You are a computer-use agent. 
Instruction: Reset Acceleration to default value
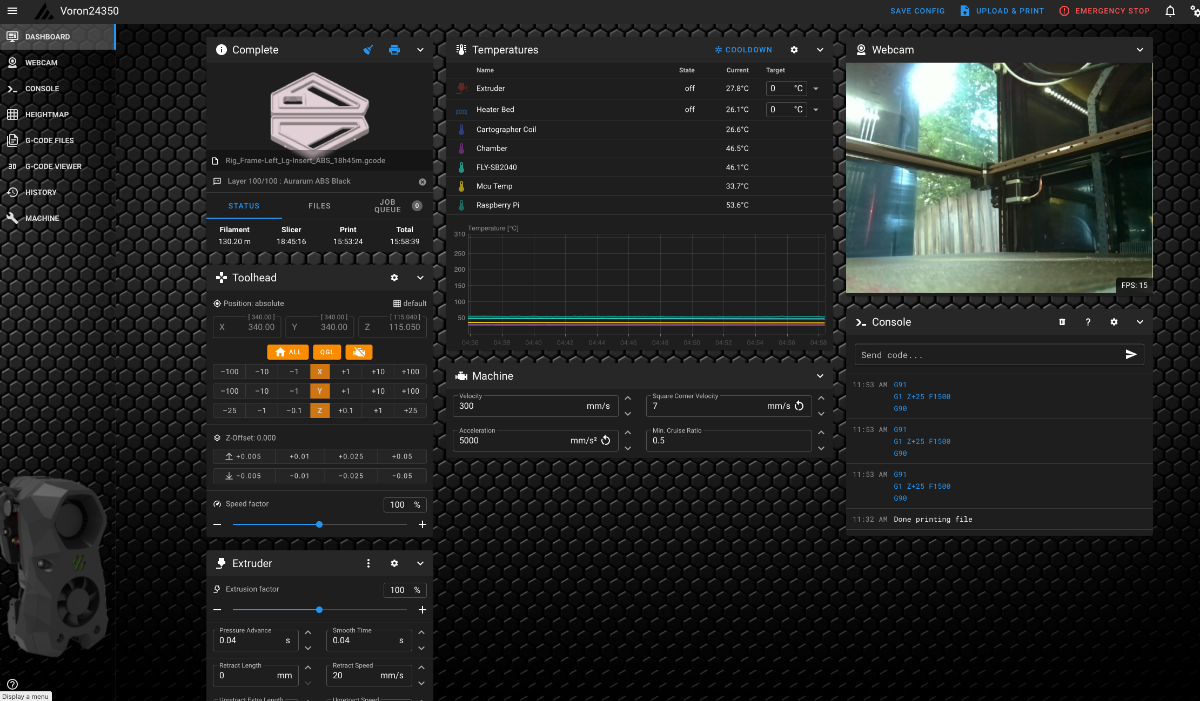point(606,440)
